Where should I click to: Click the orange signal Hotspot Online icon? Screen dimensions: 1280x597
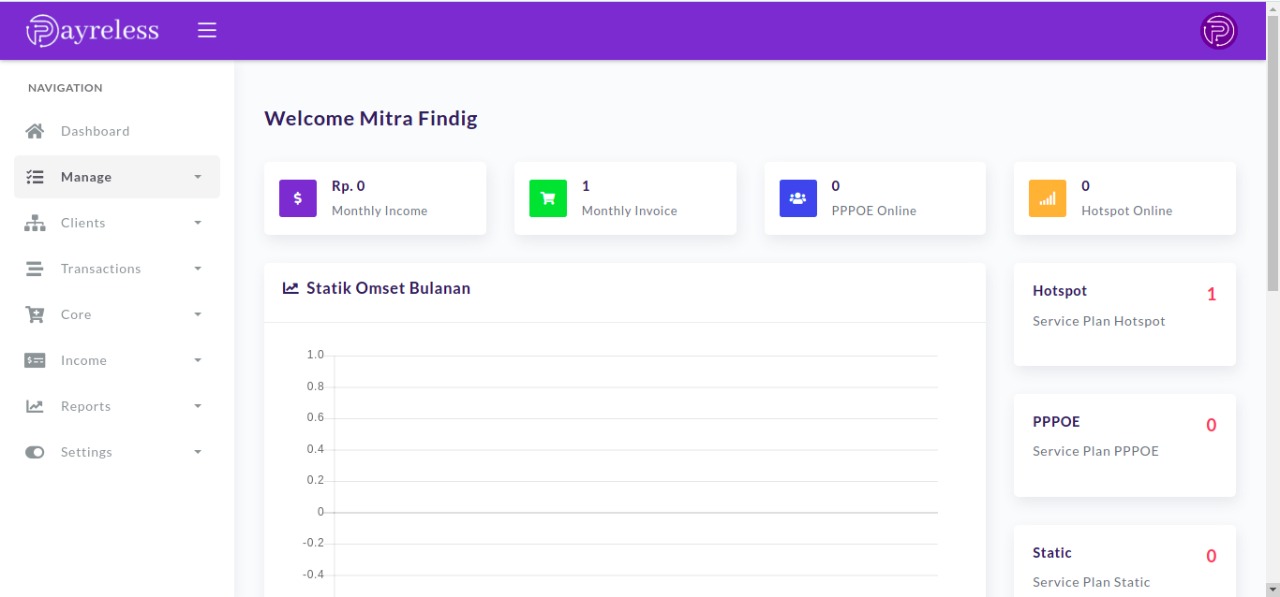[x=1048, y=198]
